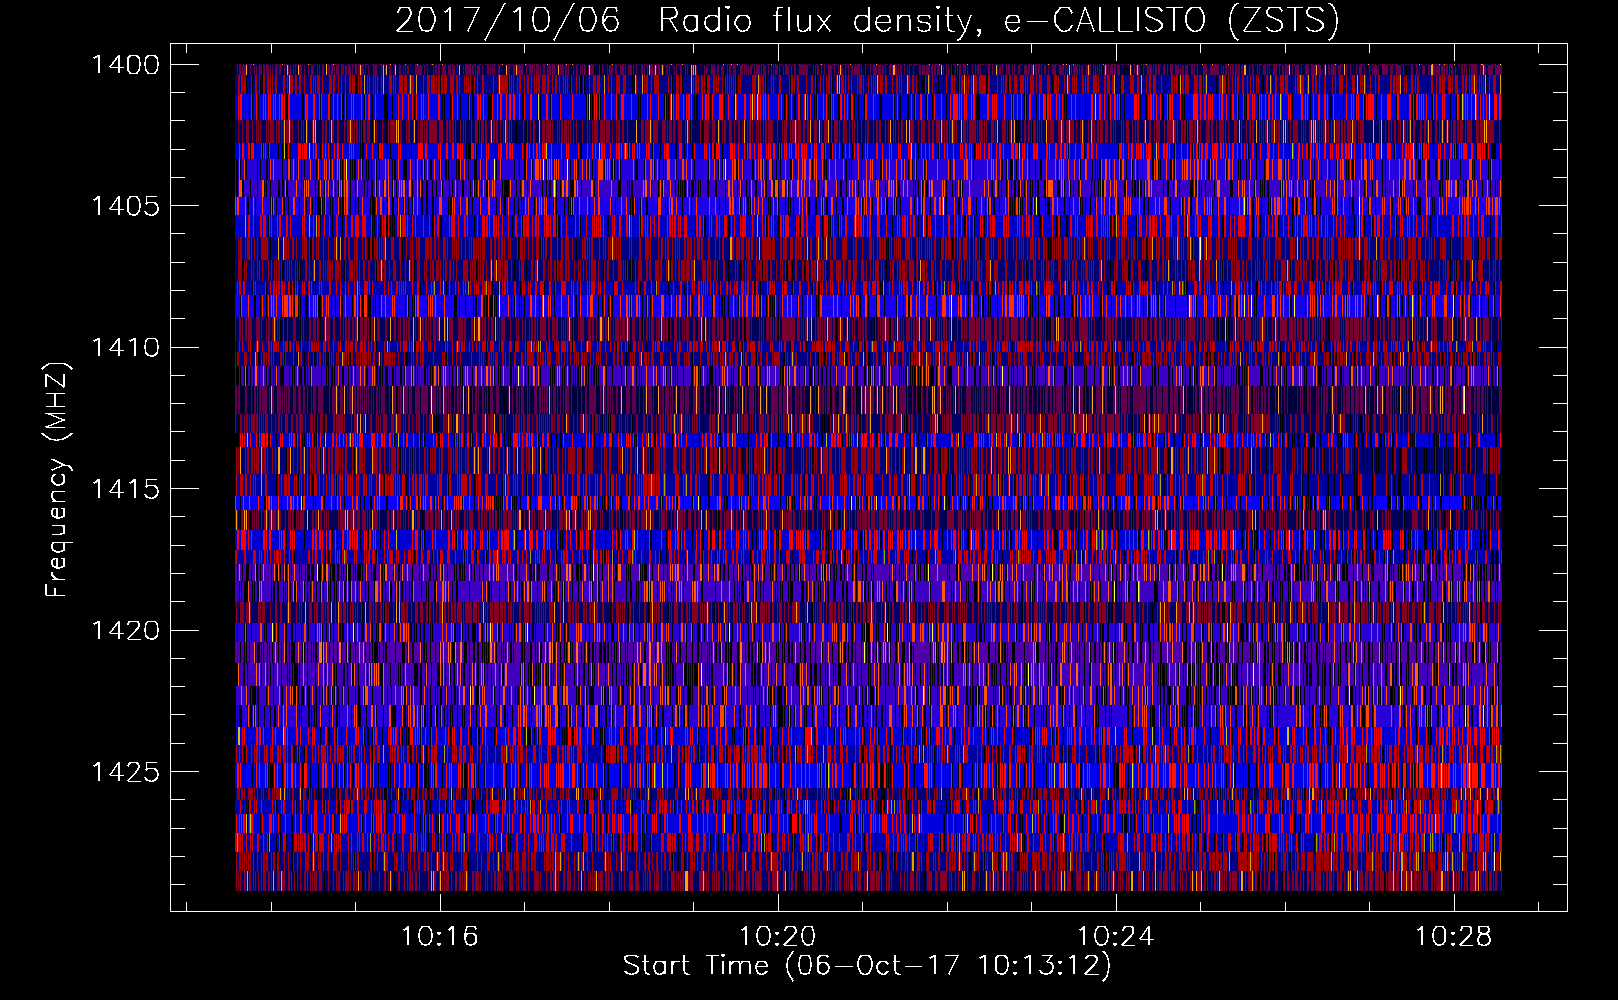This screenshot has height=1000, width=1618.
Task: Click the 1405 frequency tick label
Action: pyautogui.click(x=125, y=206)
